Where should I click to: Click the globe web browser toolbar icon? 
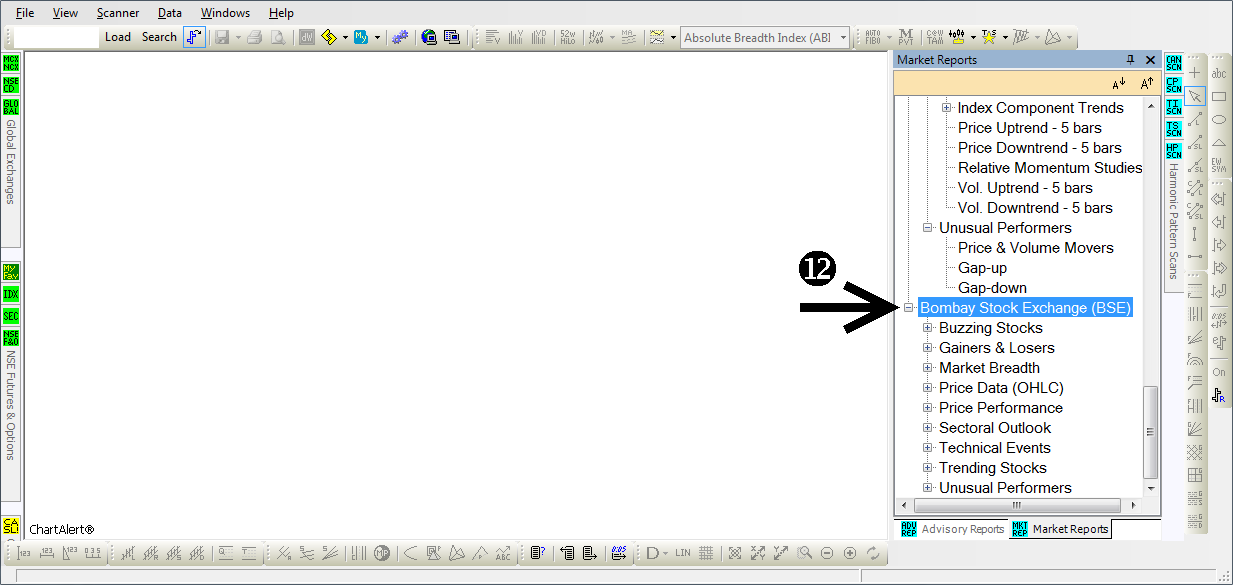pos(429,37)
